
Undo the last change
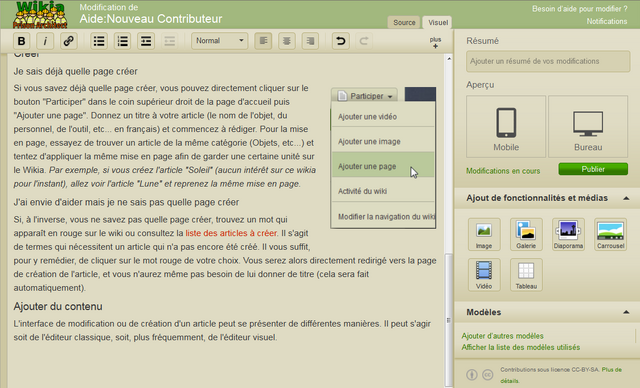click(x=340, y=41)
